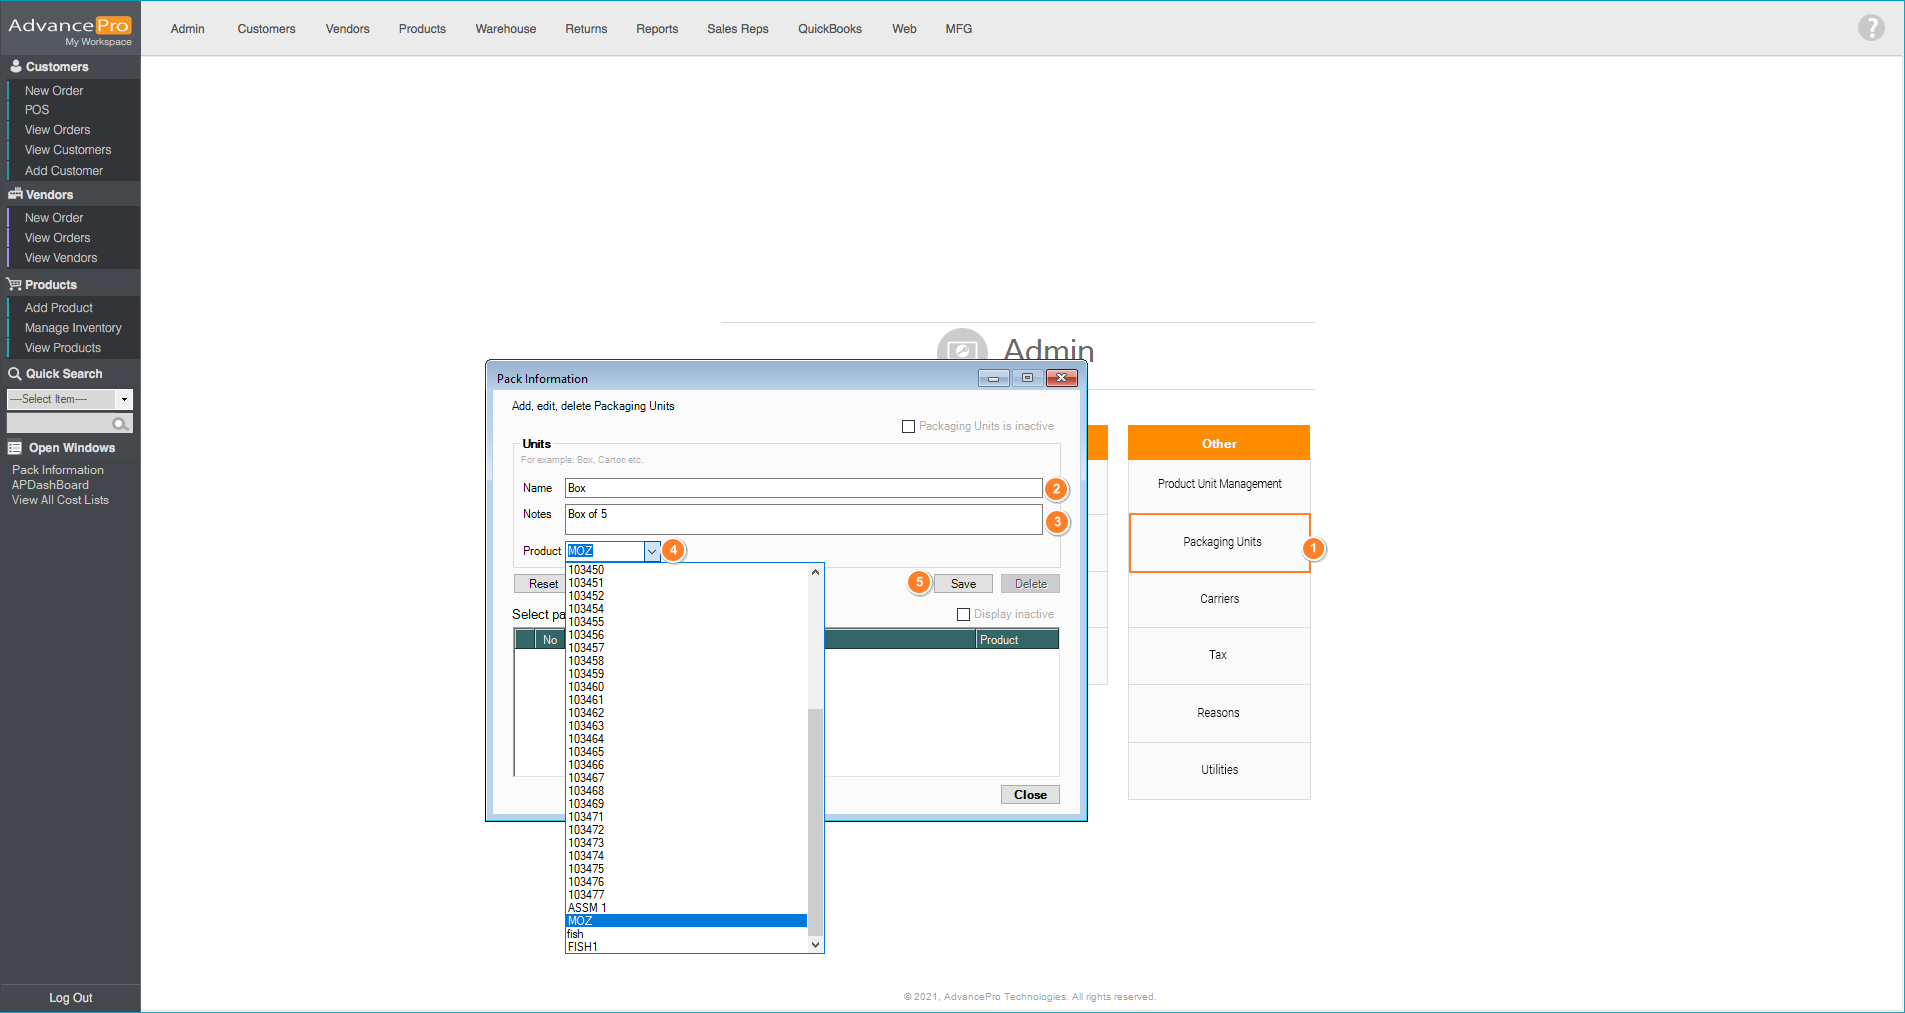Enable Packaging Units is inactive checkbox
Screen dimensions: 1905x1013
908,427
